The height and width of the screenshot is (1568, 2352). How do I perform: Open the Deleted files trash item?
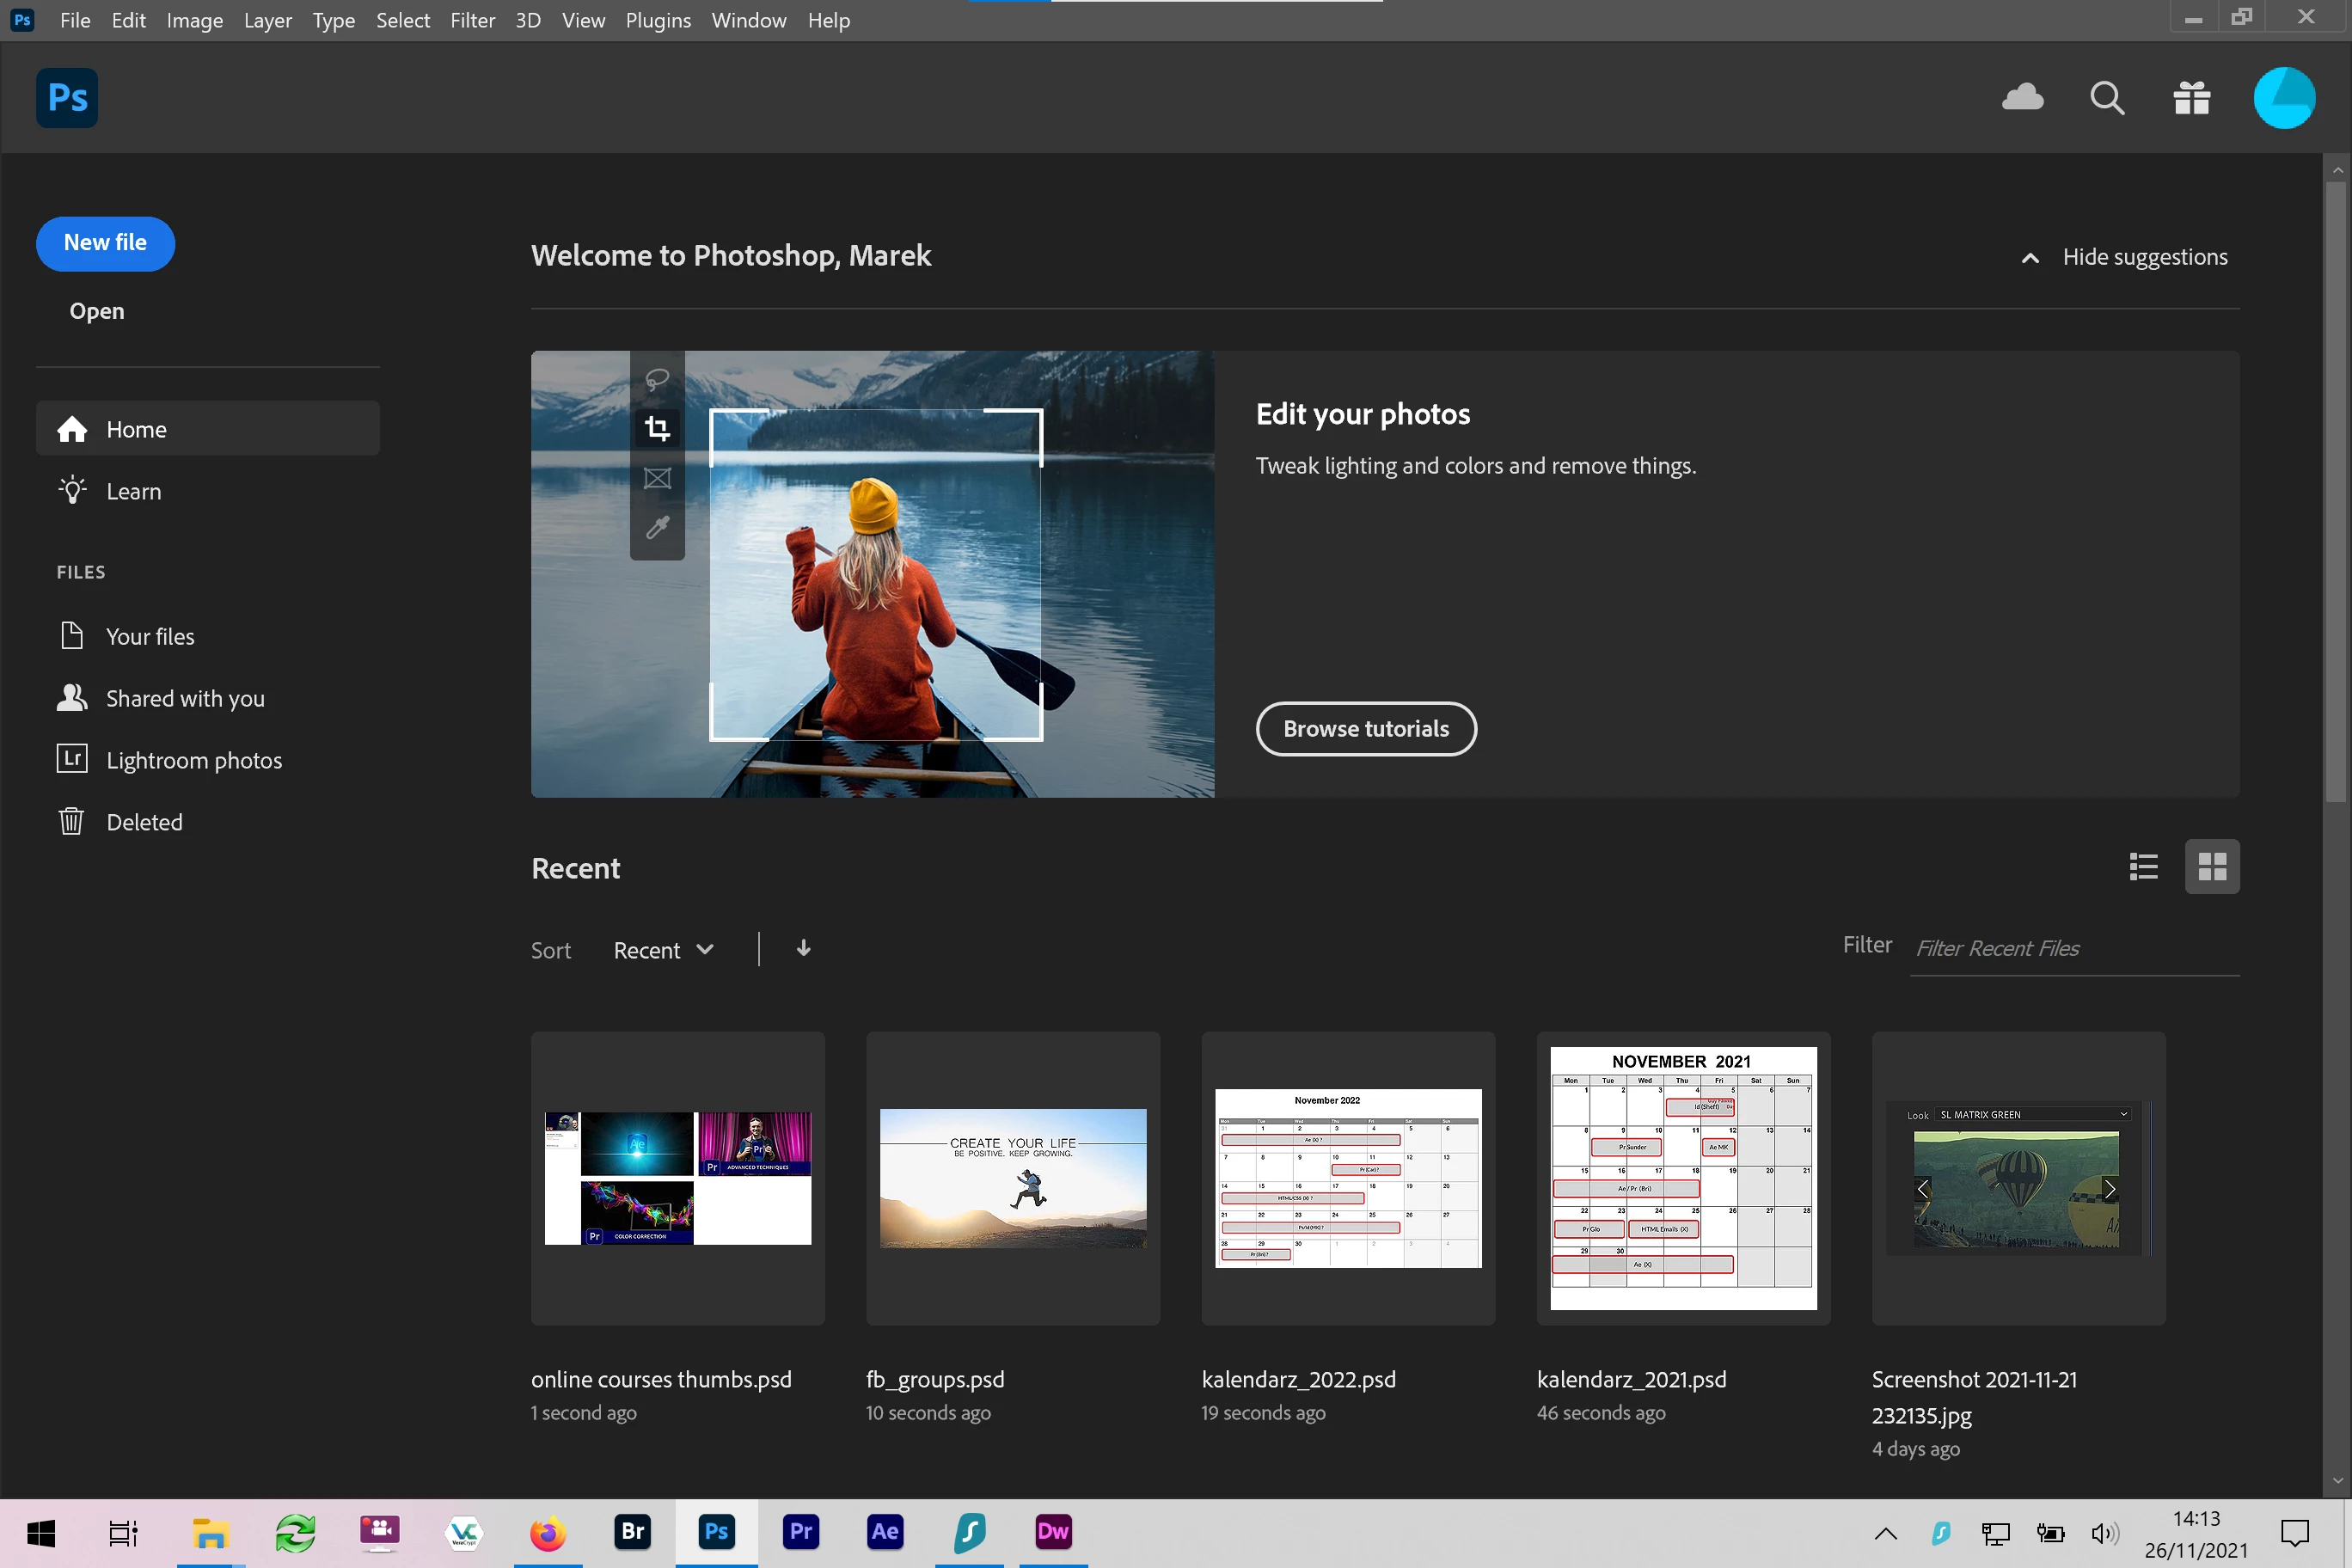pos(144,822)
